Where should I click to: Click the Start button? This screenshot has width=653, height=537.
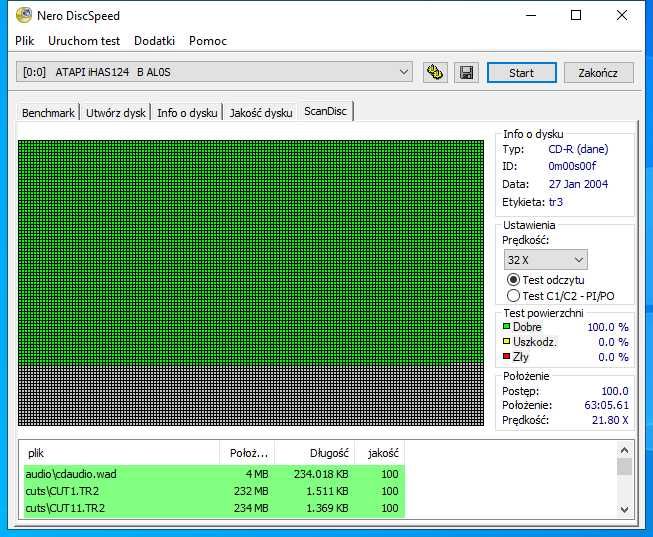(x=521, y=73)
